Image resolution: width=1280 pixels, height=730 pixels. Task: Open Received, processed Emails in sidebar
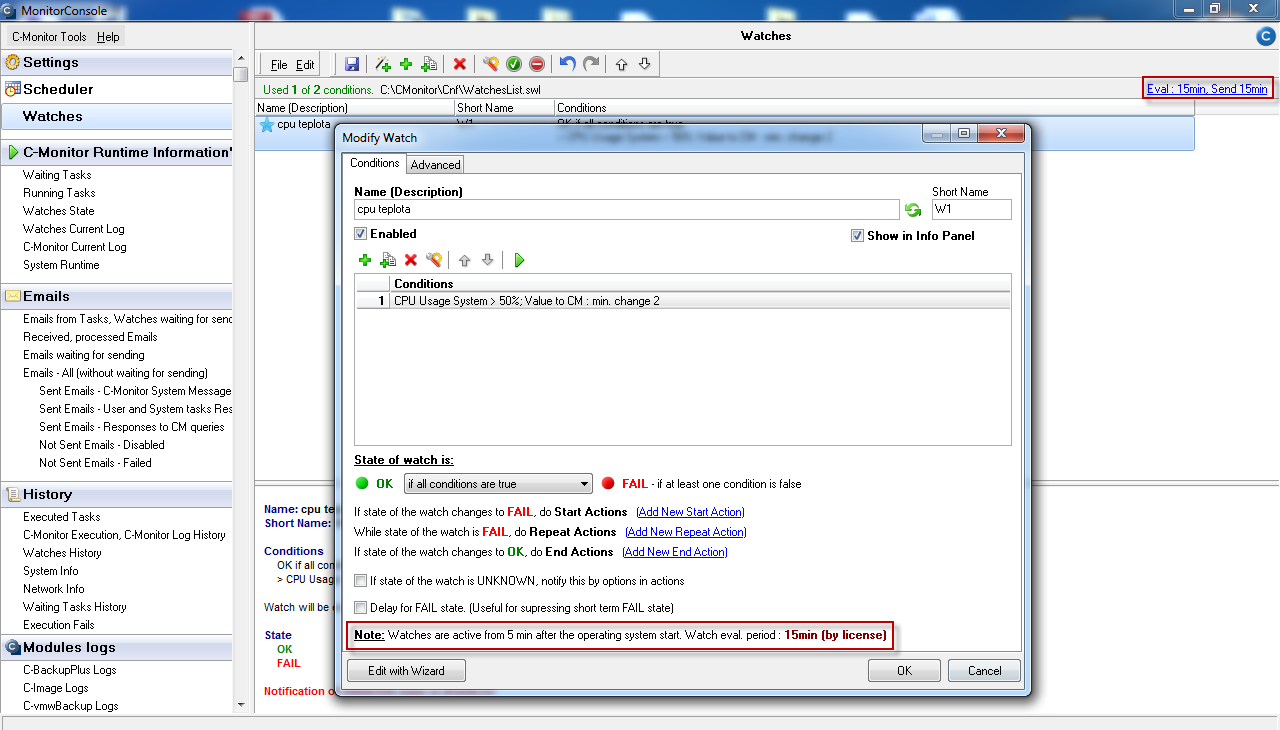[90, 337]
